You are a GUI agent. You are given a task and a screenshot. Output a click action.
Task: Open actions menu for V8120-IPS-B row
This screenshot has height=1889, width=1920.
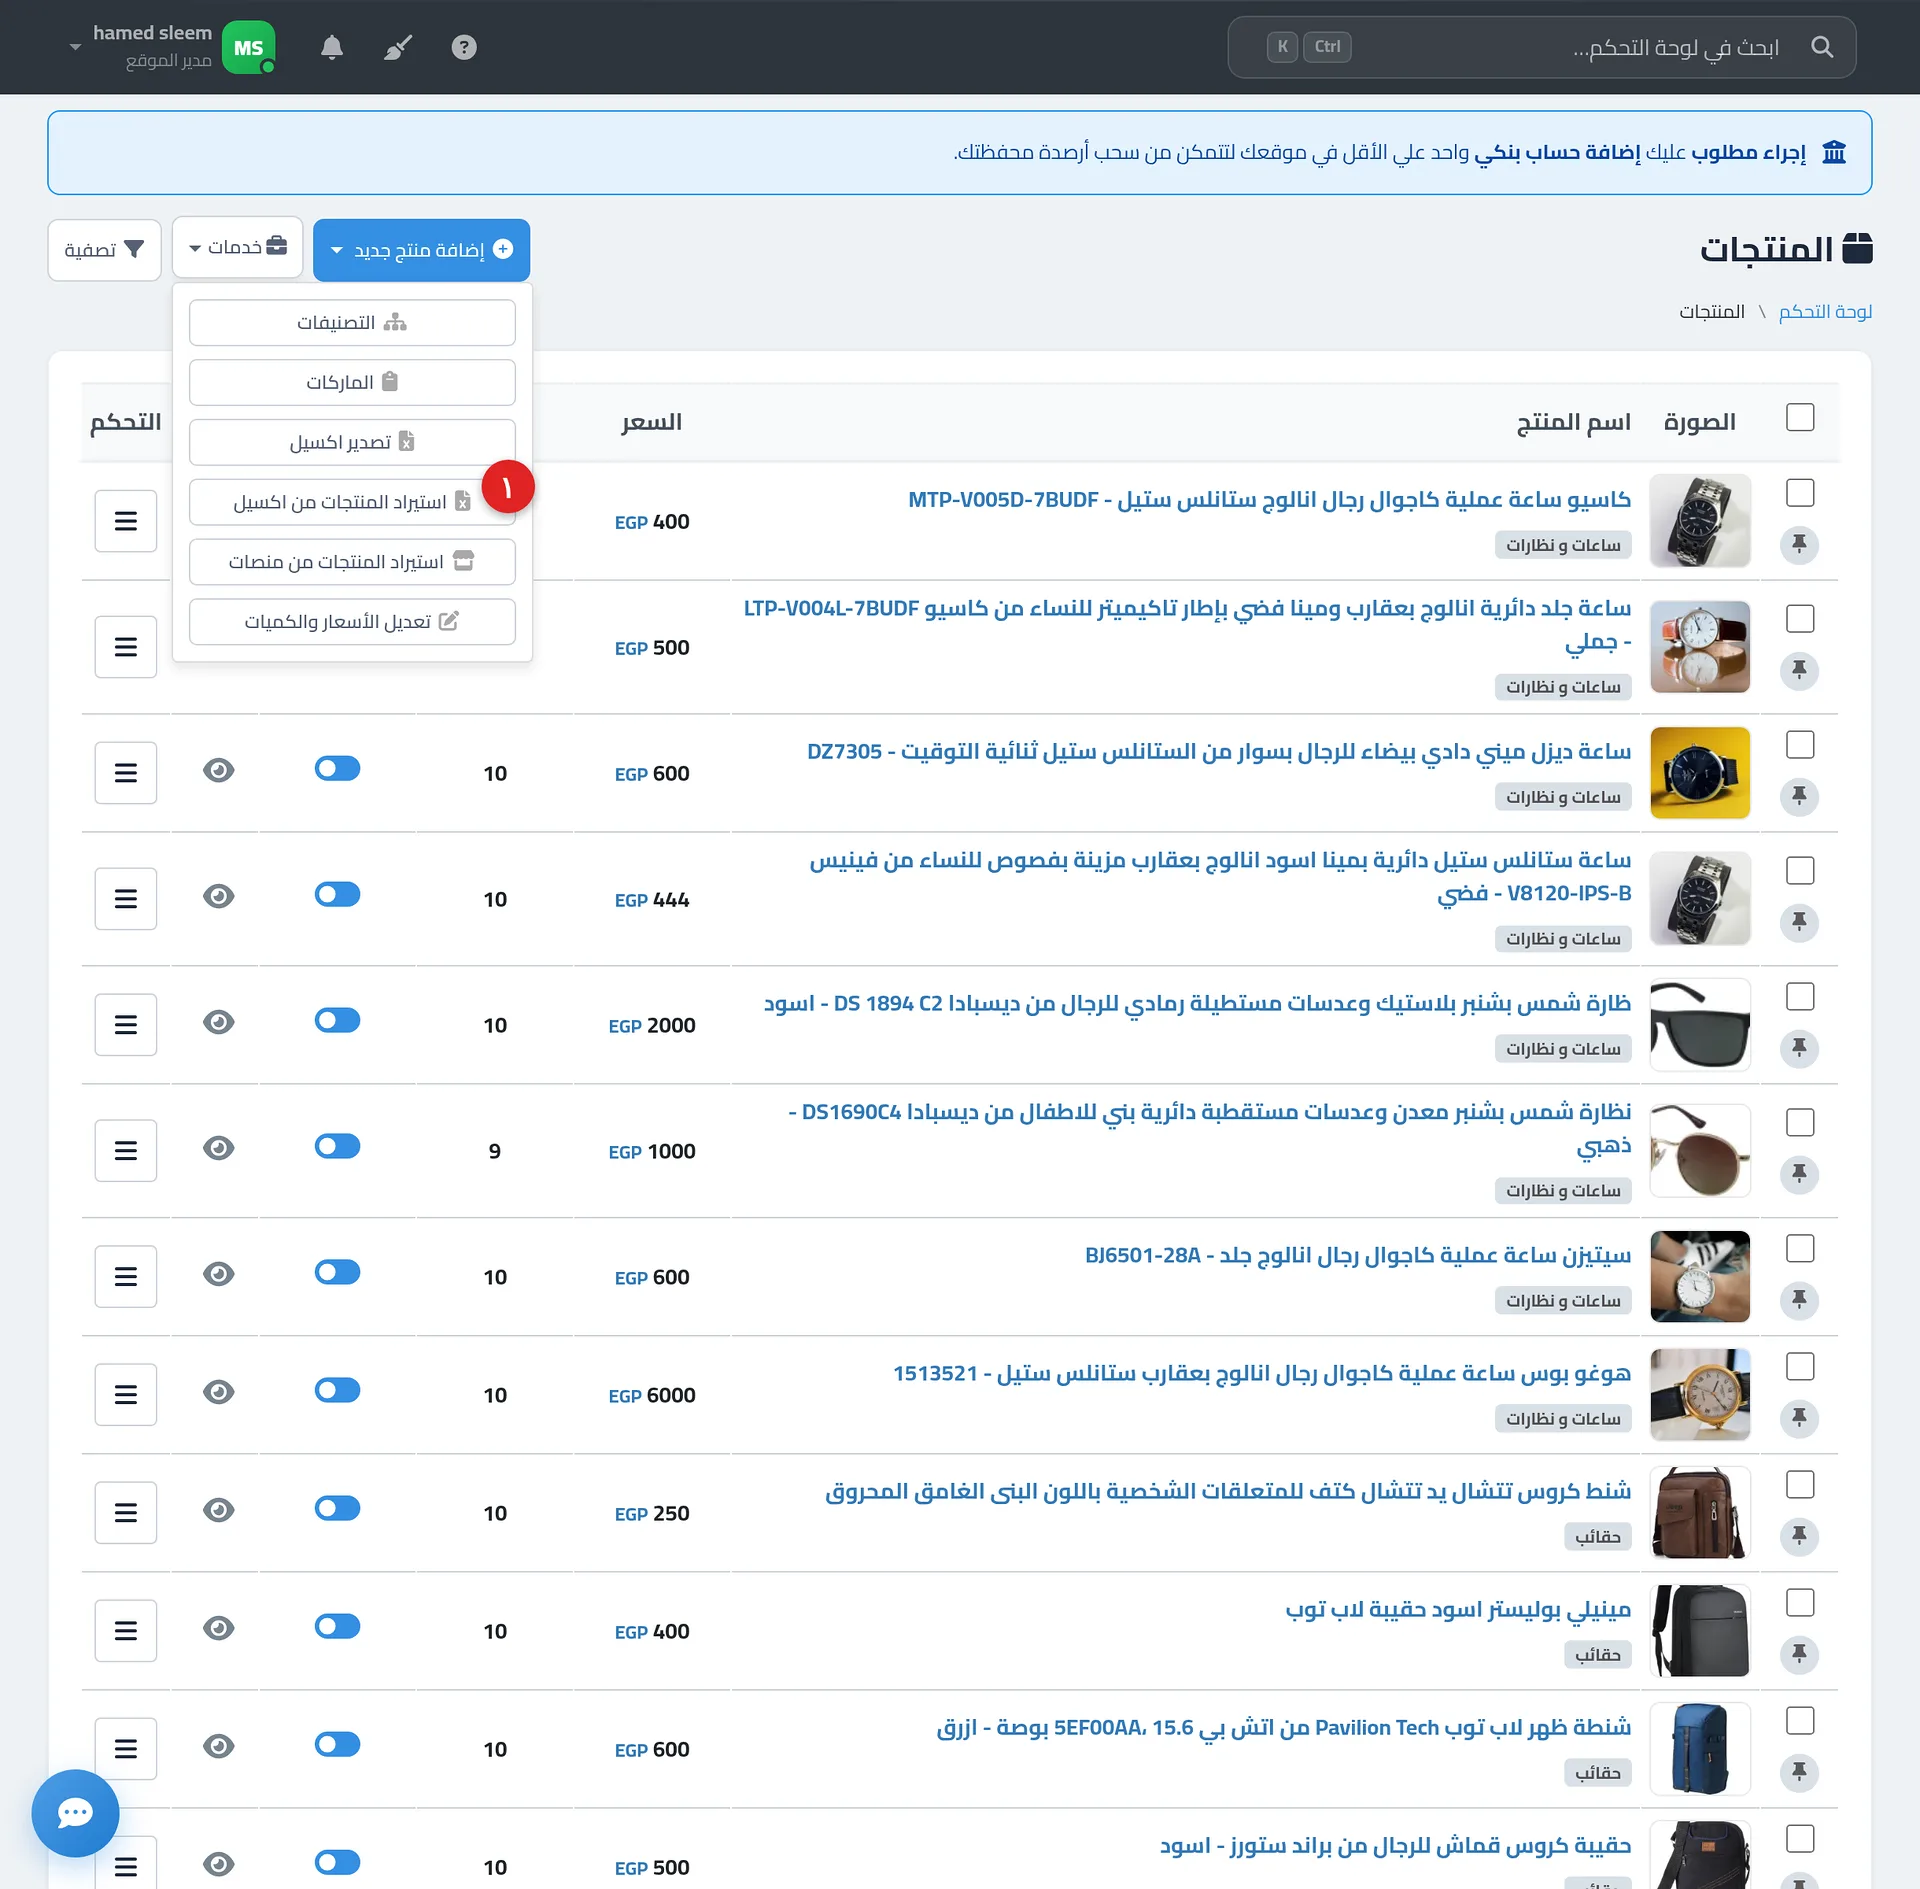coord(126,899)
